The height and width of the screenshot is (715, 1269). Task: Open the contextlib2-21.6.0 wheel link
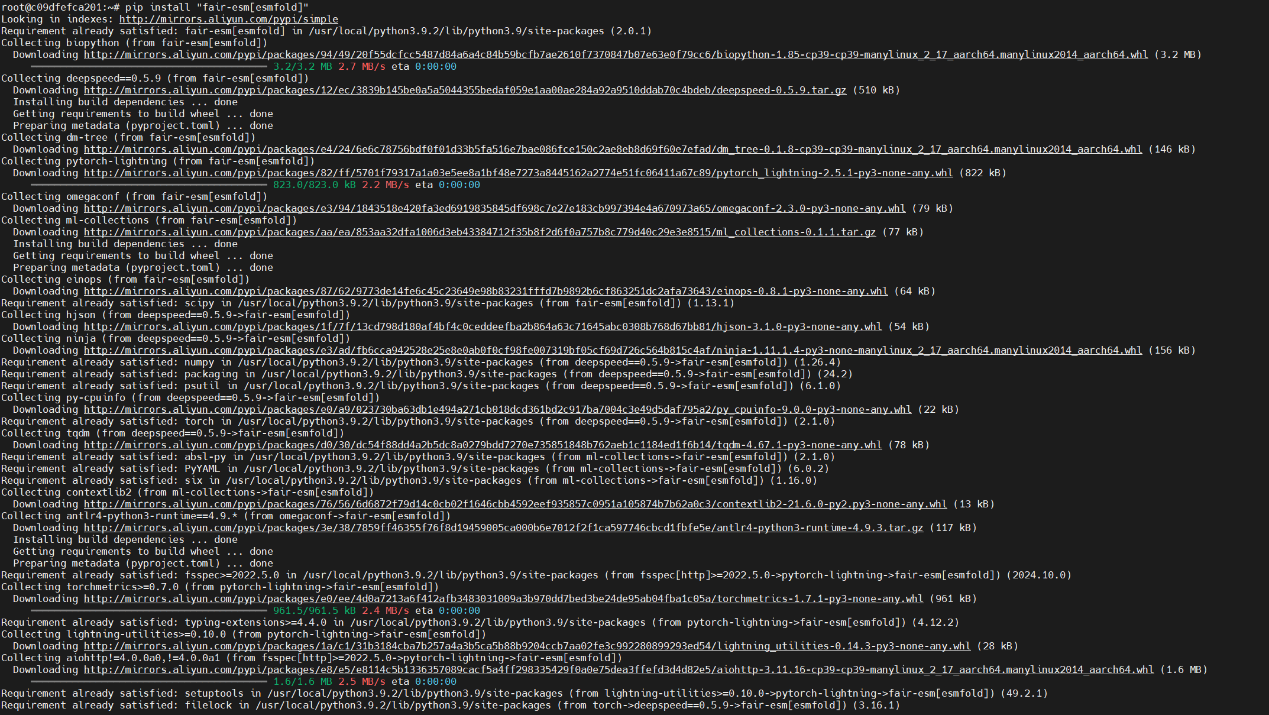pos(515,504)
